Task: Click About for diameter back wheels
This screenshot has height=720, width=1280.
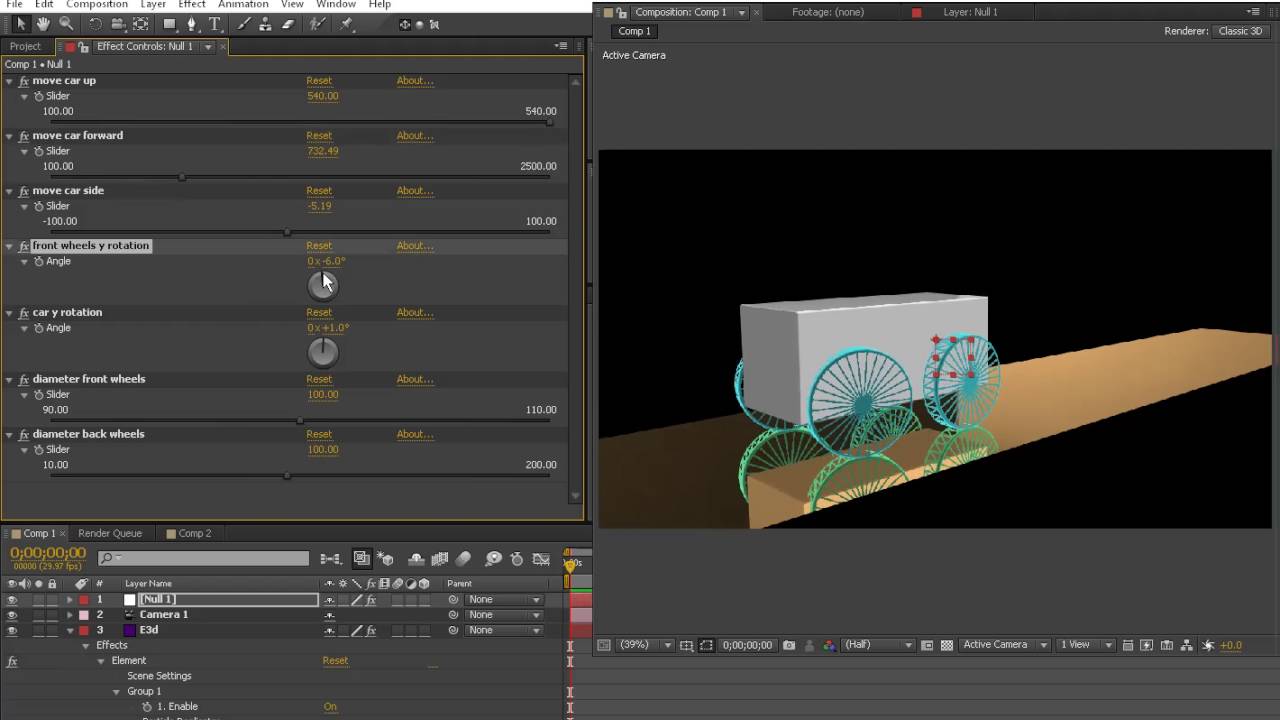Action: click(415, 435)
